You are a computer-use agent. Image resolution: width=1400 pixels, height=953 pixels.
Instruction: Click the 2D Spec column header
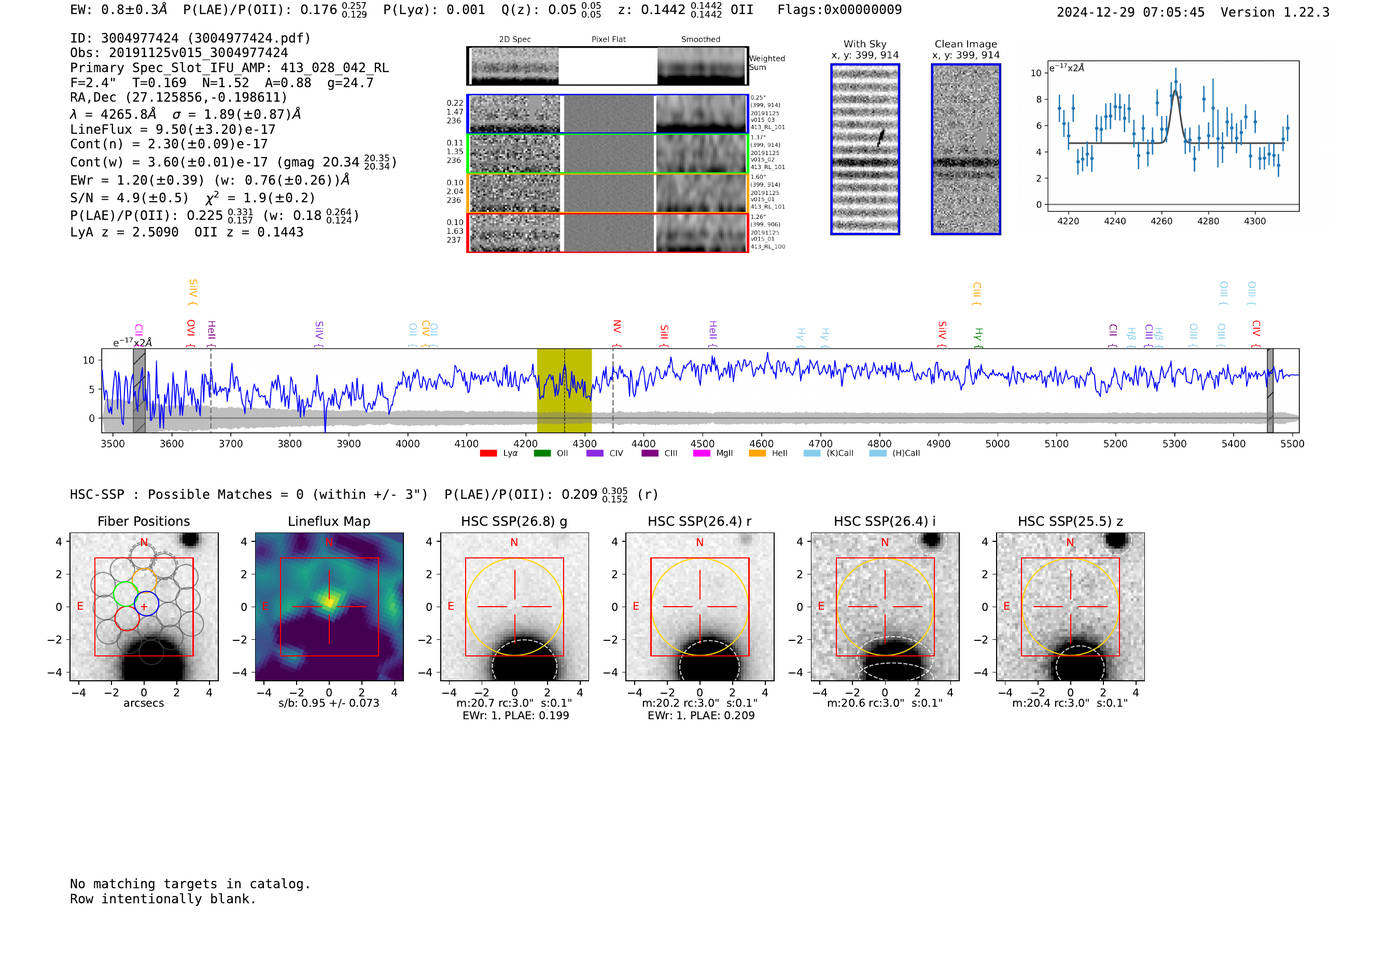515,40
